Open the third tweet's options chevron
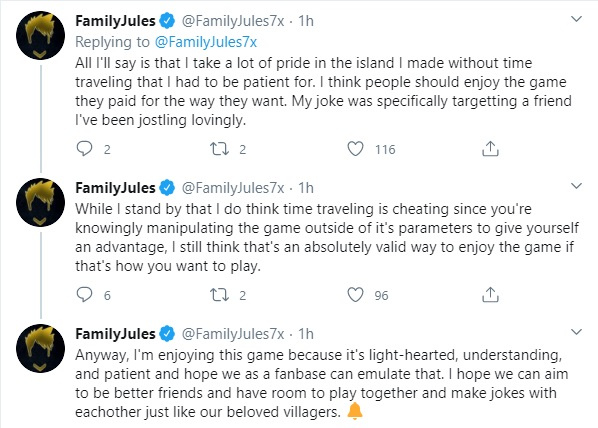This screenshot has width=598, height=428. [576, 332]
